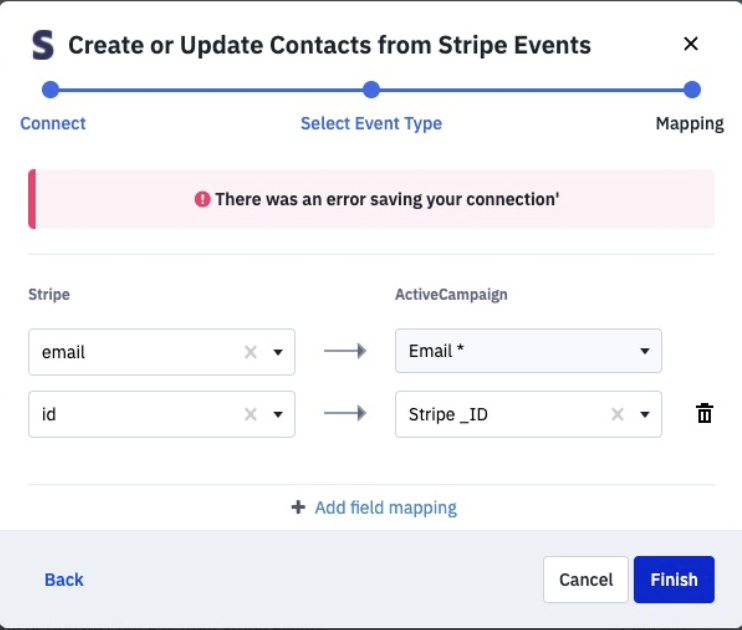Go to the Select Event Type step
This screenshot has height=630, width=742.
(x=371, y=123)
